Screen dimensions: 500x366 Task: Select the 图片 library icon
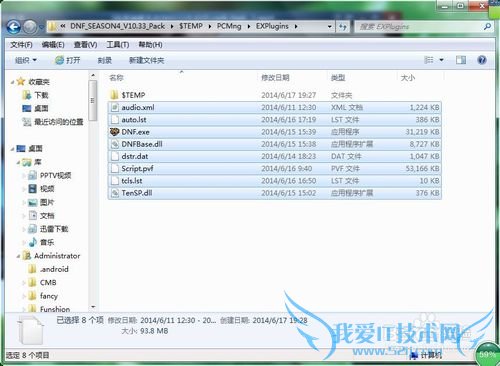(32, 202)
